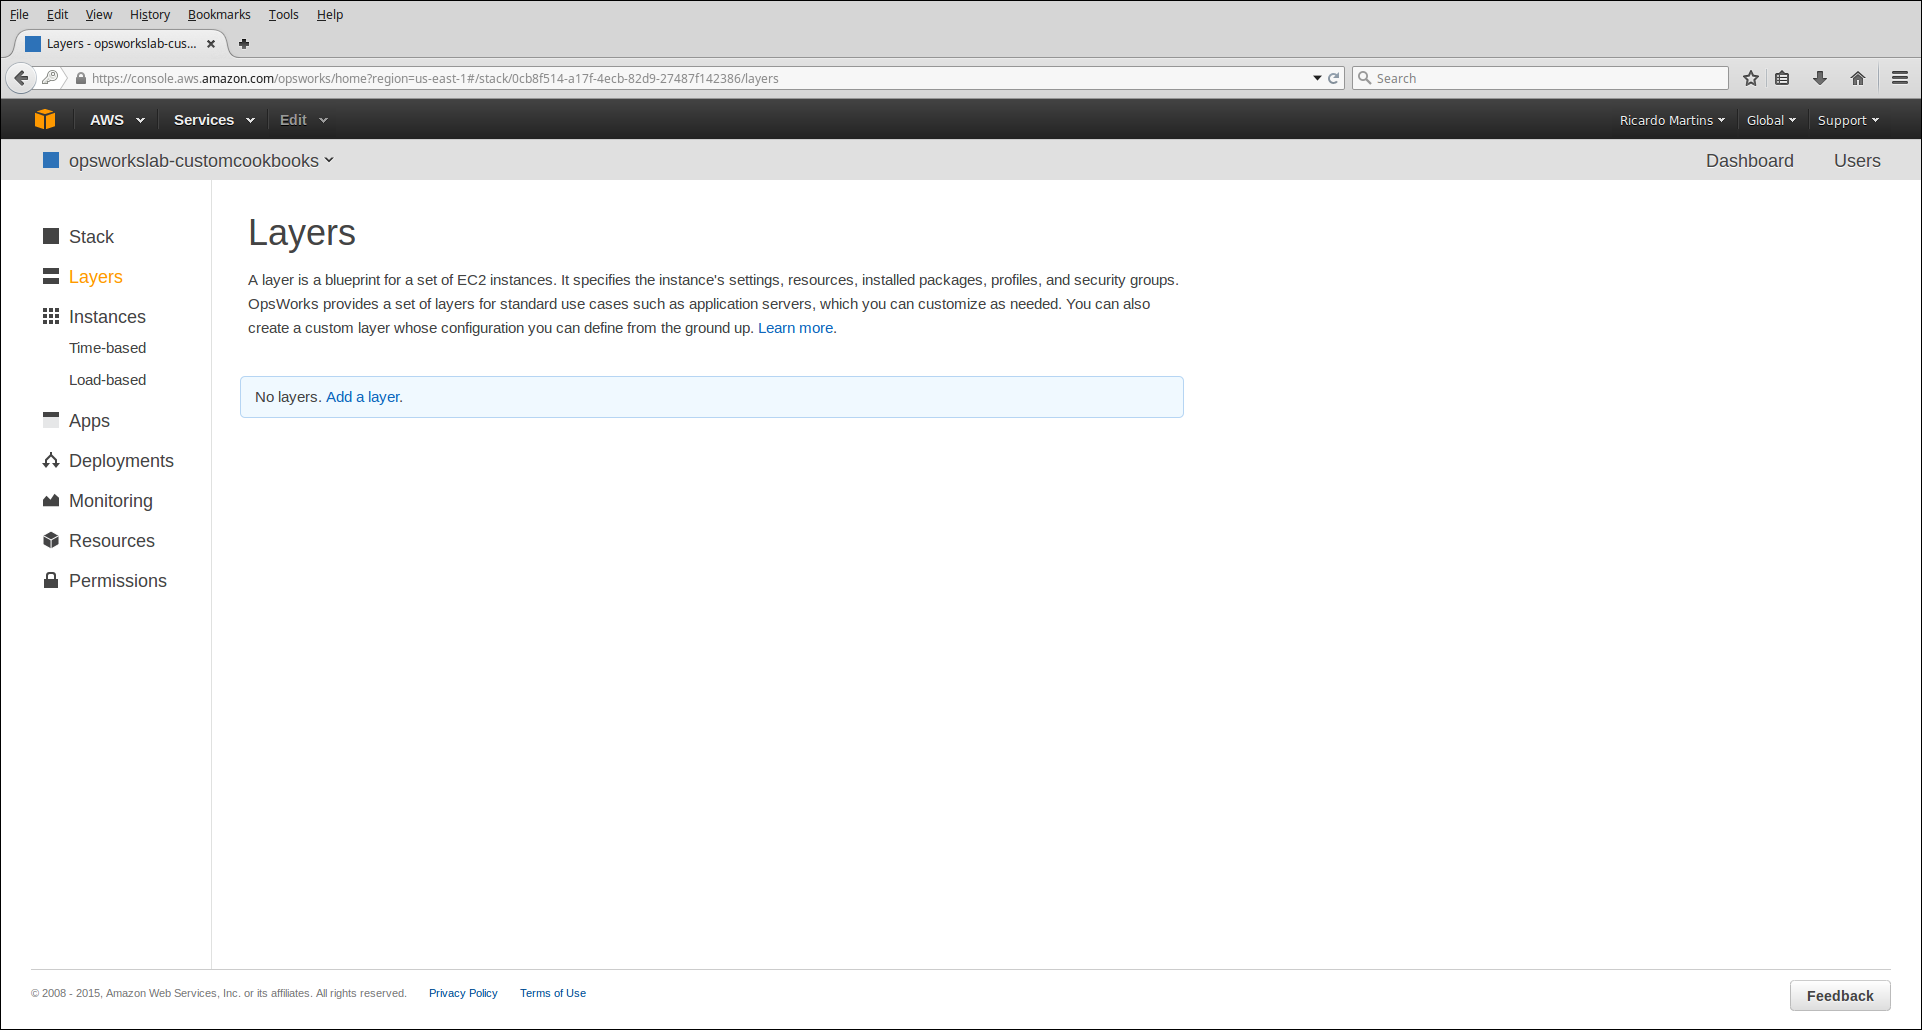The width and height of the screenshot is (1922, 1030).
Task: Reload the page with the refresh icon
Action: (1333, 78)
